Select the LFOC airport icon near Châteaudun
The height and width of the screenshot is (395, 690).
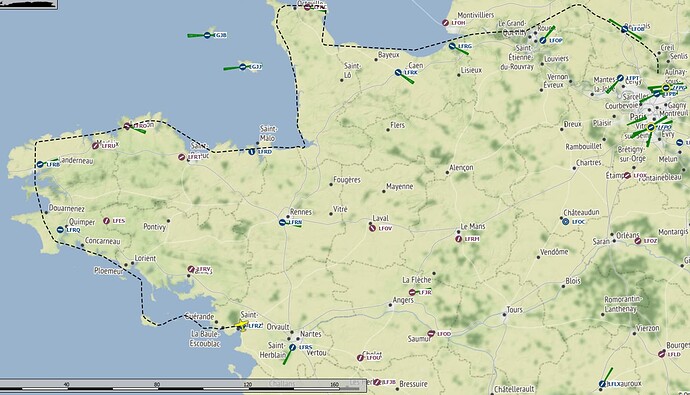[x=566, y=222]
